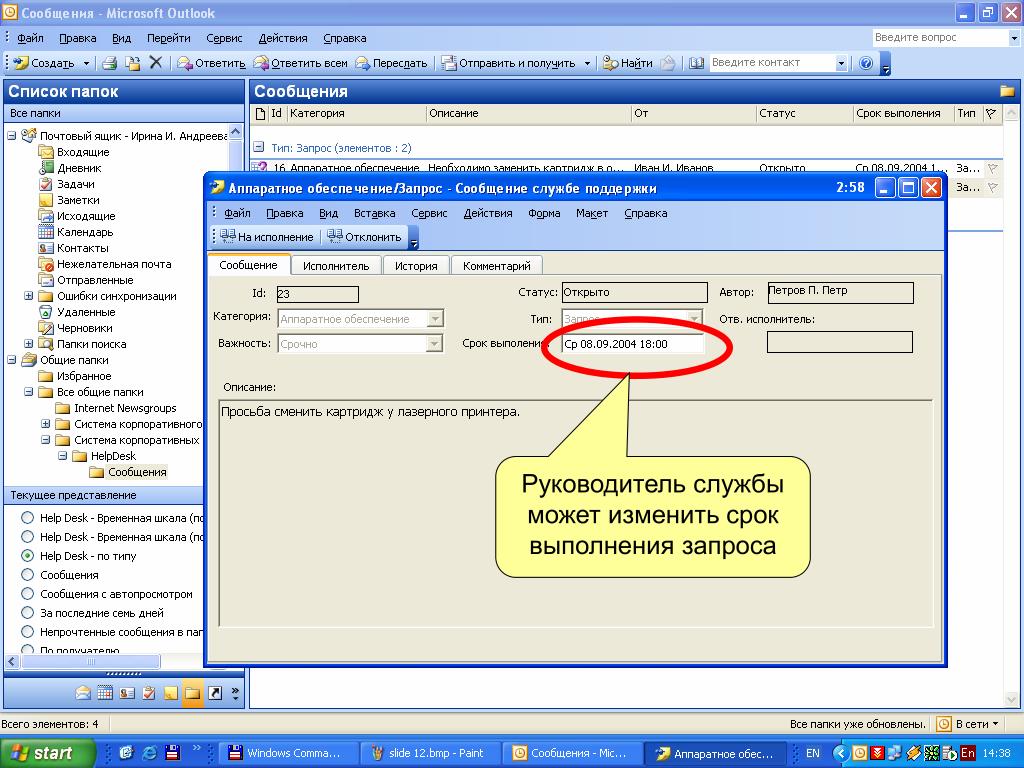1024x768 pixels.
Task: Open the Категория combo box dropdown
Action: 434,319
